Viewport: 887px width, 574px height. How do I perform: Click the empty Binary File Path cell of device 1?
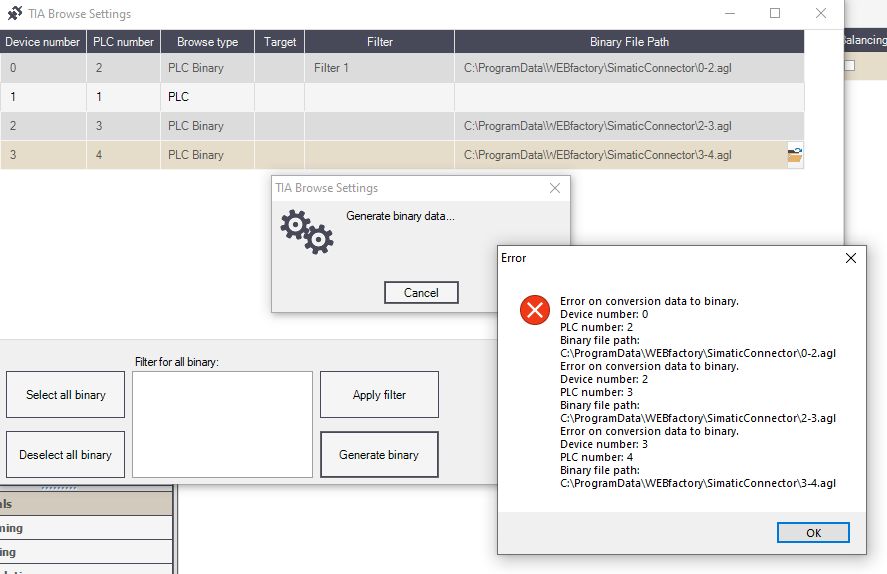click(x=629, y=97)
